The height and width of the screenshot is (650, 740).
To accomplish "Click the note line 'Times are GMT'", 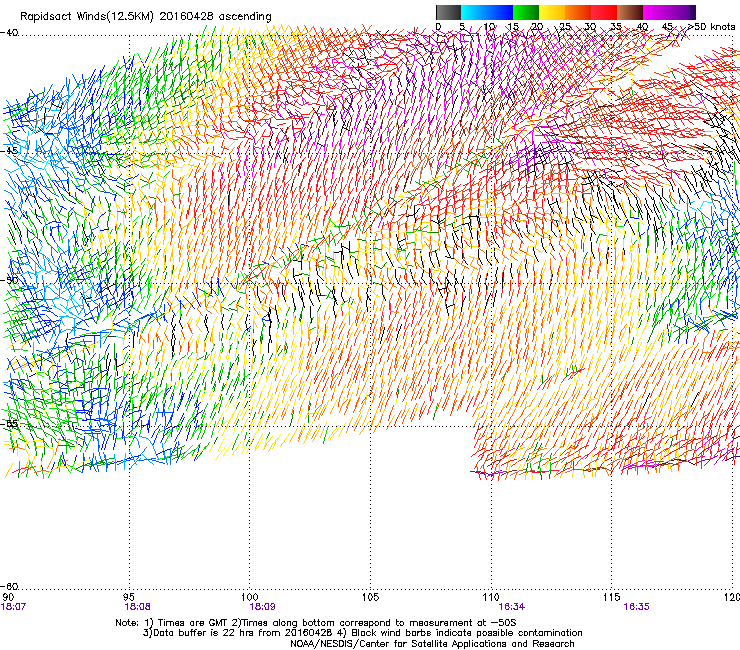I will click(x=192, y=623).
